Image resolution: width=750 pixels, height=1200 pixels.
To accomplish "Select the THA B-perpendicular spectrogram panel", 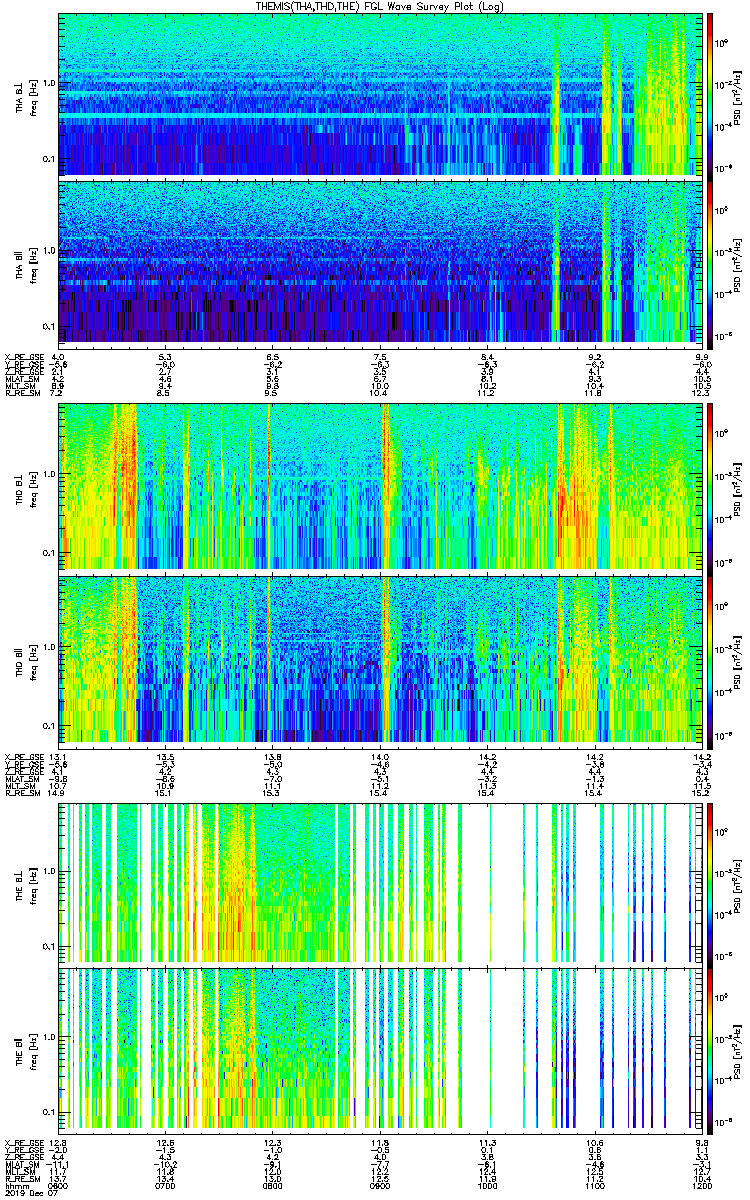I will pyautogui.click(x=380, y=94).
